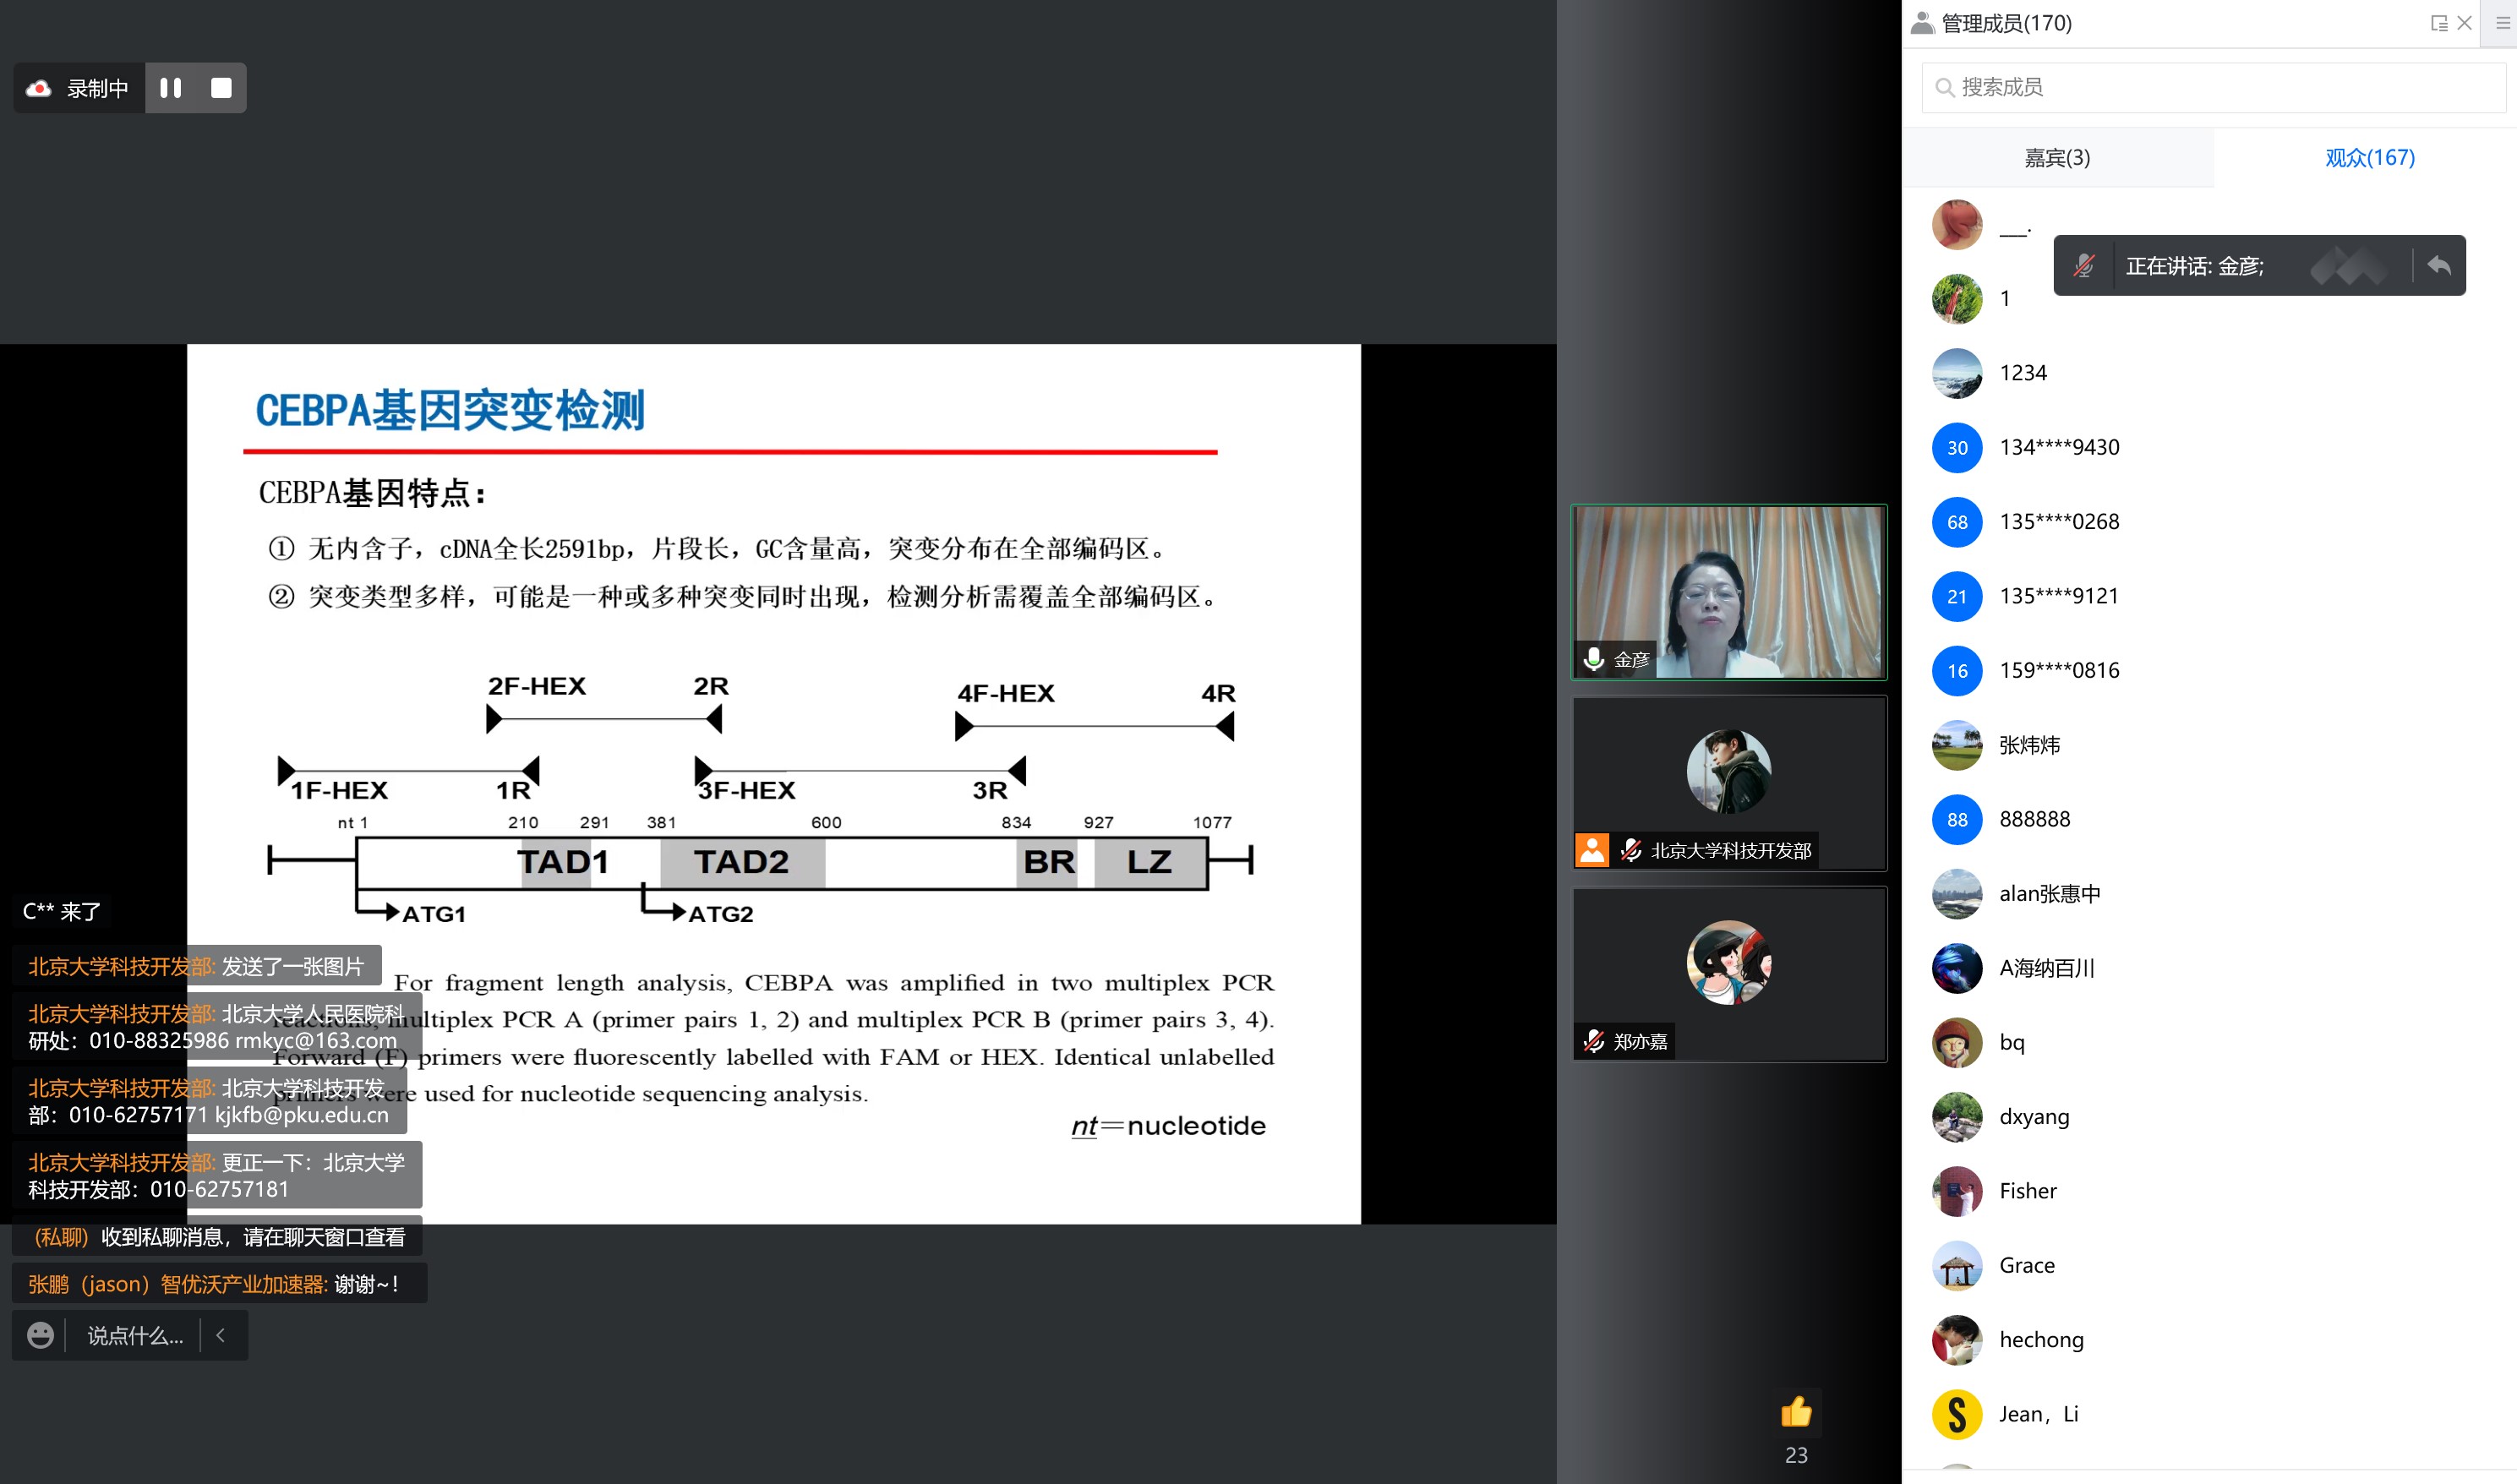Collapse chat box with left chevron

pos(221,1335)
